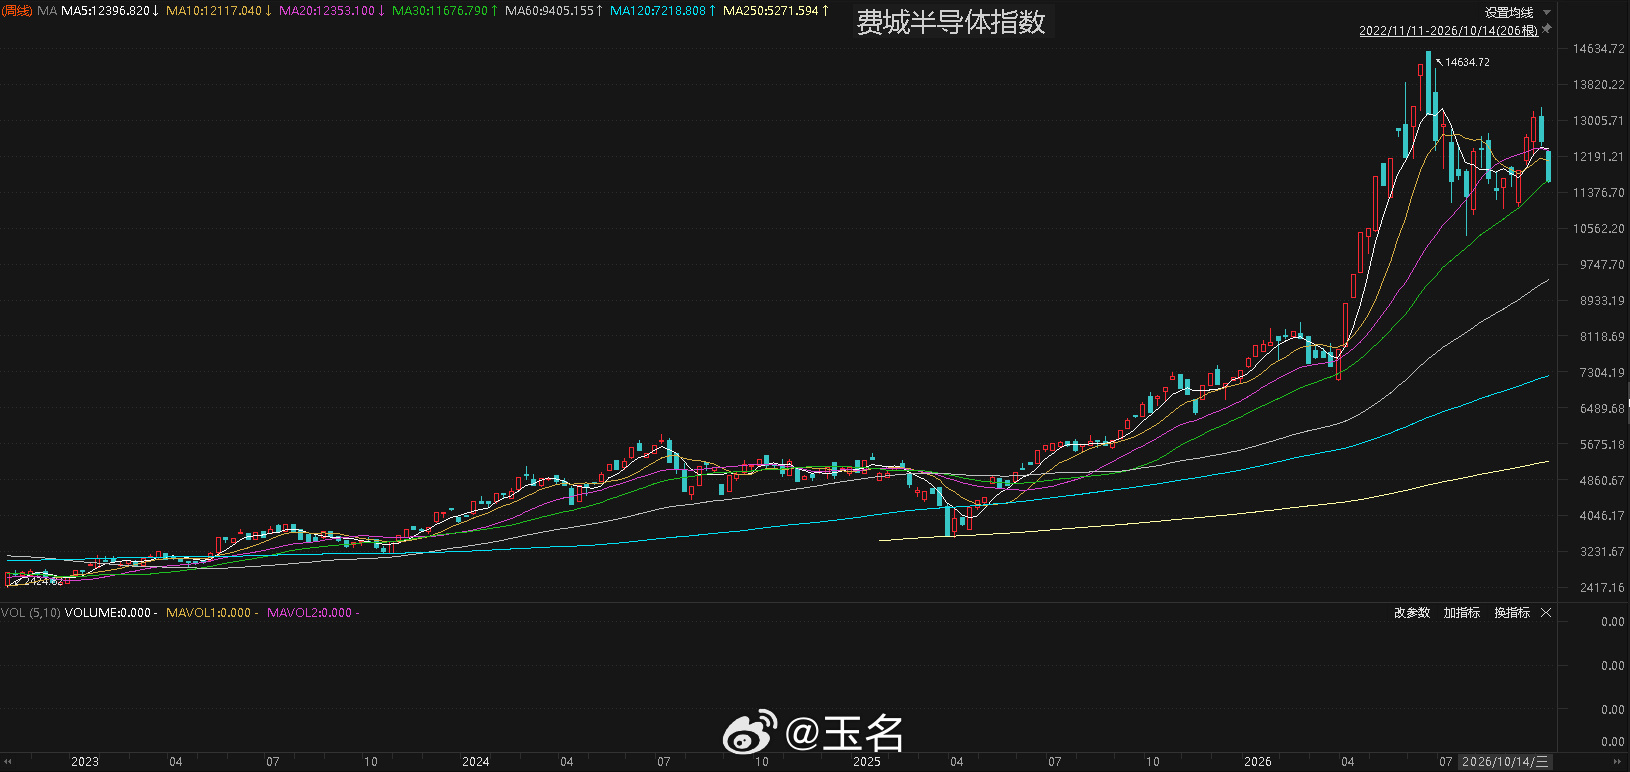The image size is (1630, 772).
Task: Click the 13820.22 price axis label
Action: [1599, 85]
